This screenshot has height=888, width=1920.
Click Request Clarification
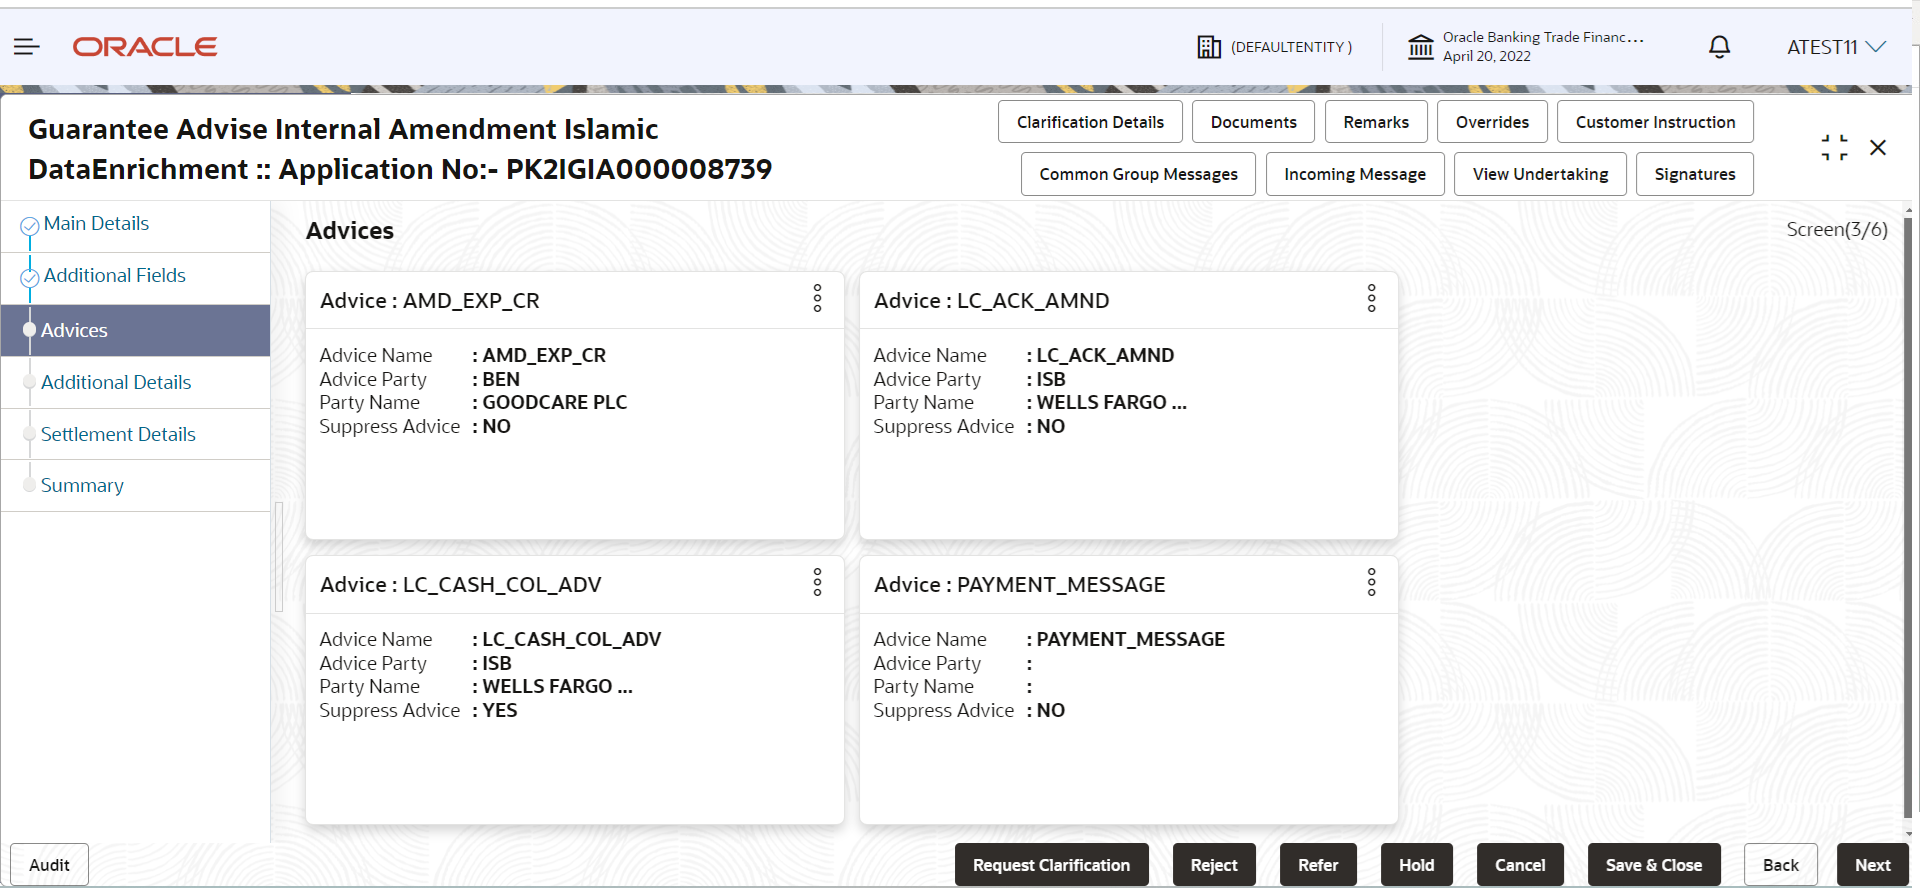1051,865
